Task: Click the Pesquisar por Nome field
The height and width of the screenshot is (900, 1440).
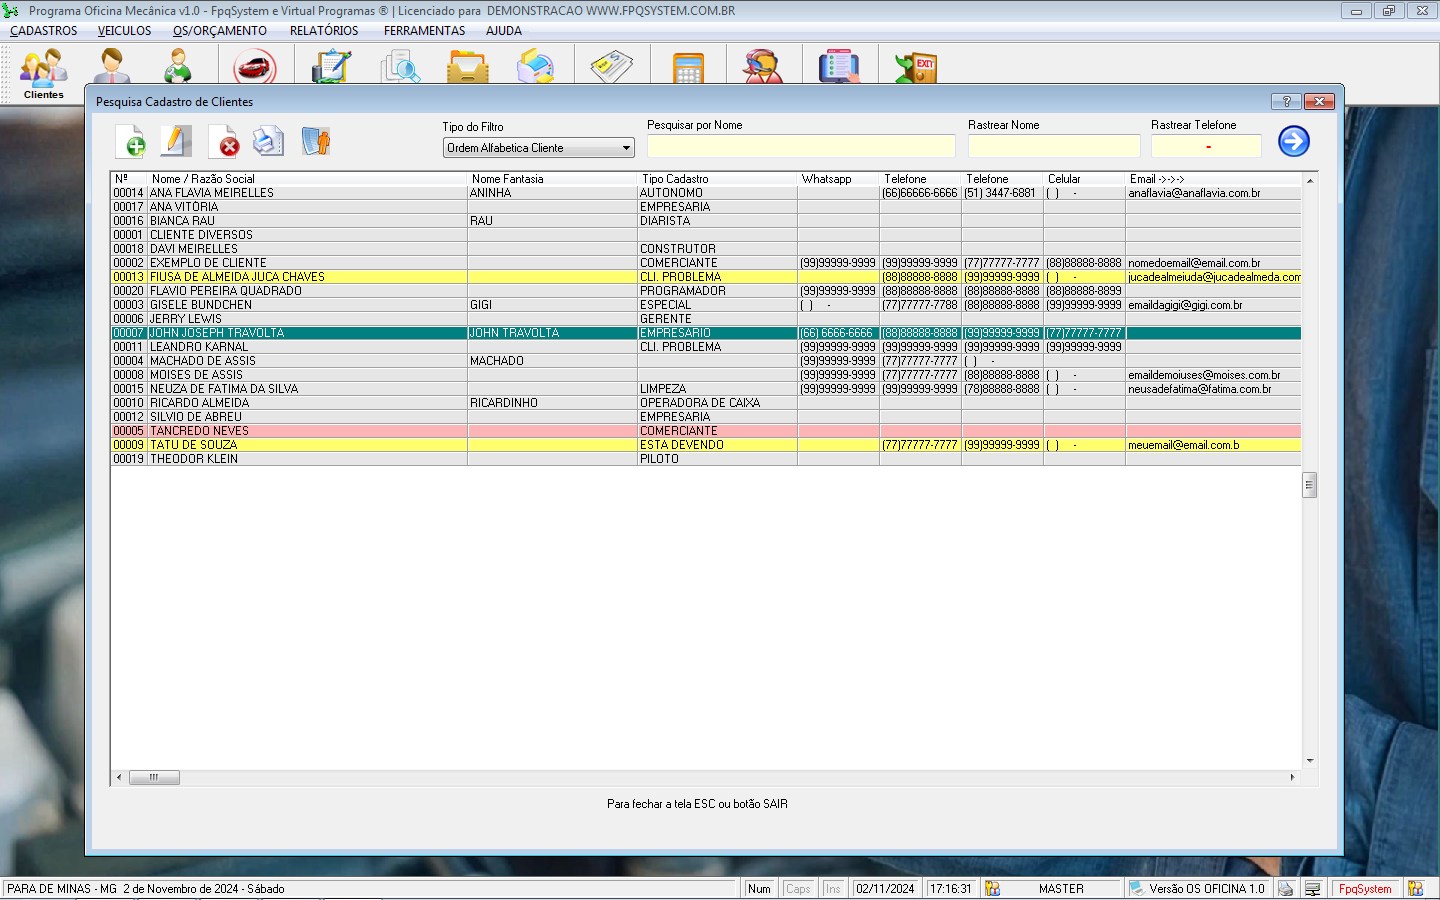Action: [x=801, y=146]
